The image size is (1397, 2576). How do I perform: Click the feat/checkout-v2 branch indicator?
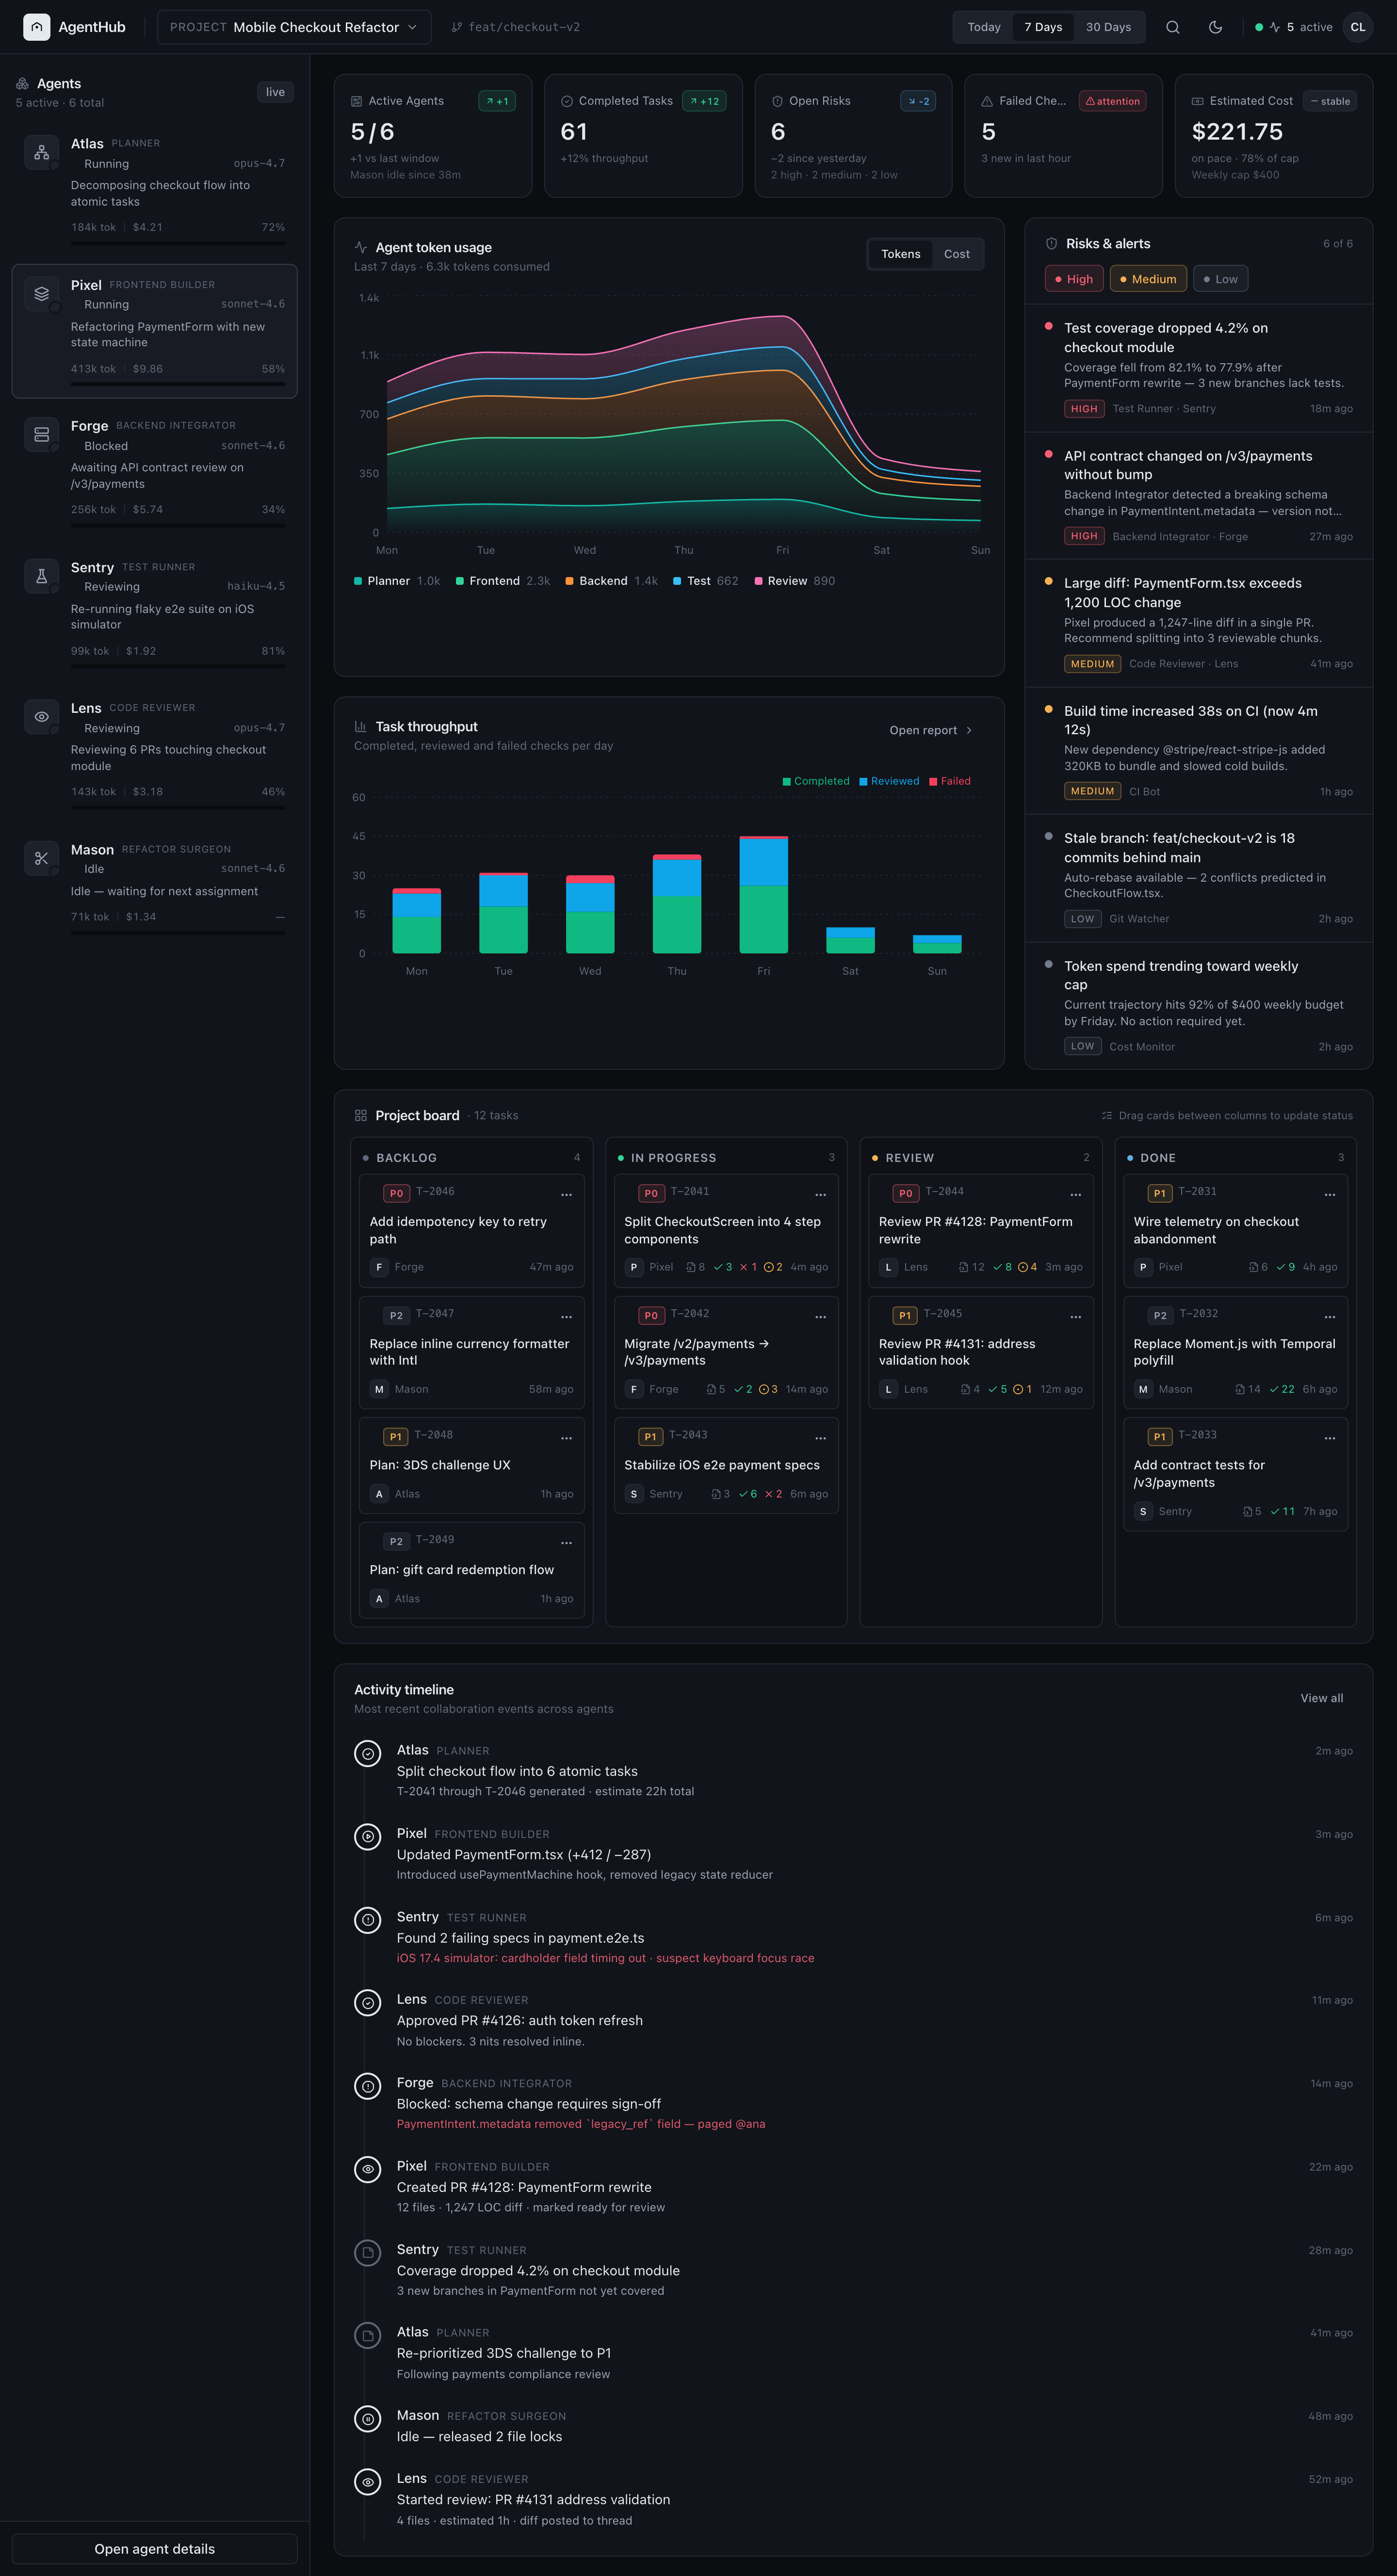click(515, 27)
